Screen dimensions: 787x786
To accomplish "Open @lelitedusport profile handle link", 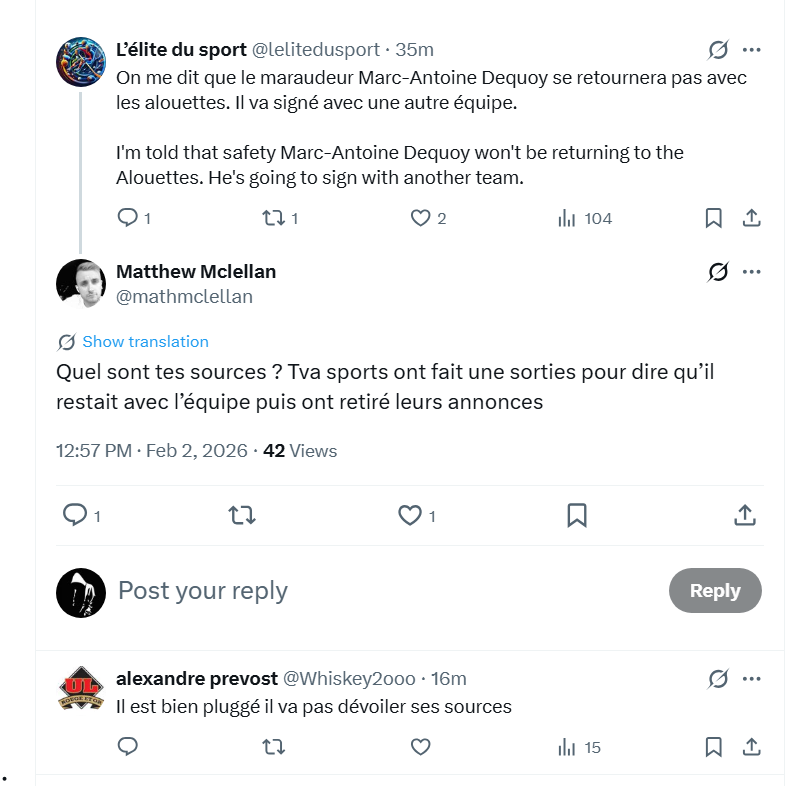I will [315, 49].
